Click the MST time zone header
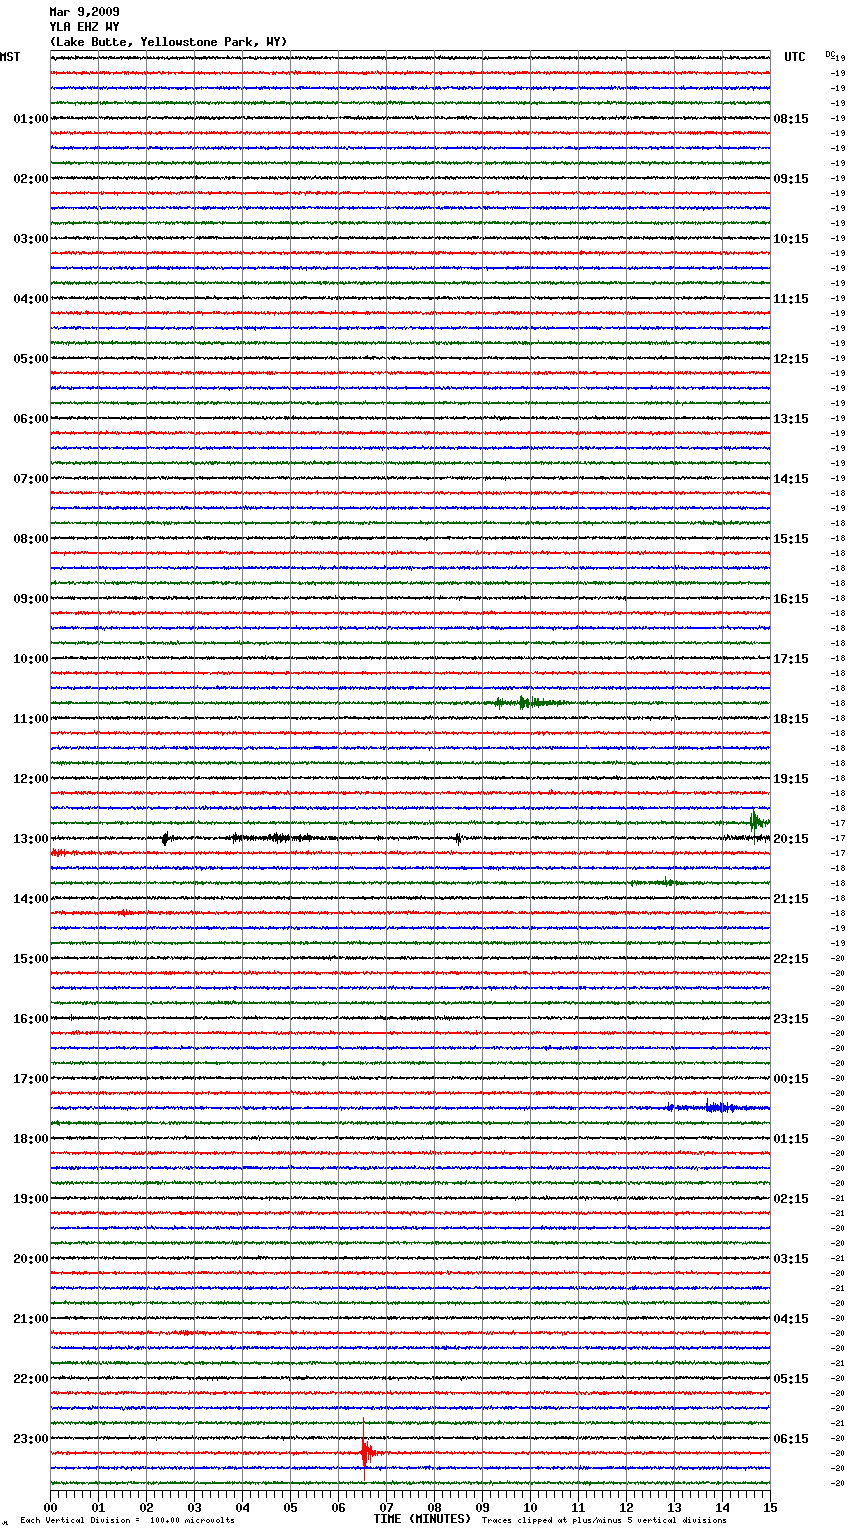 coord(10,57)
